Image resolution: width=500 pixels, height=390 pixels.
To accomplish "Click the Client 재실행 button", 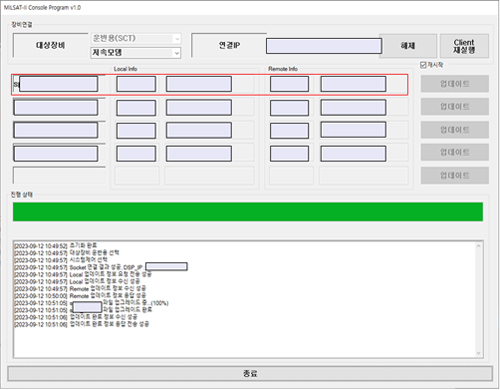I will 464,46.
